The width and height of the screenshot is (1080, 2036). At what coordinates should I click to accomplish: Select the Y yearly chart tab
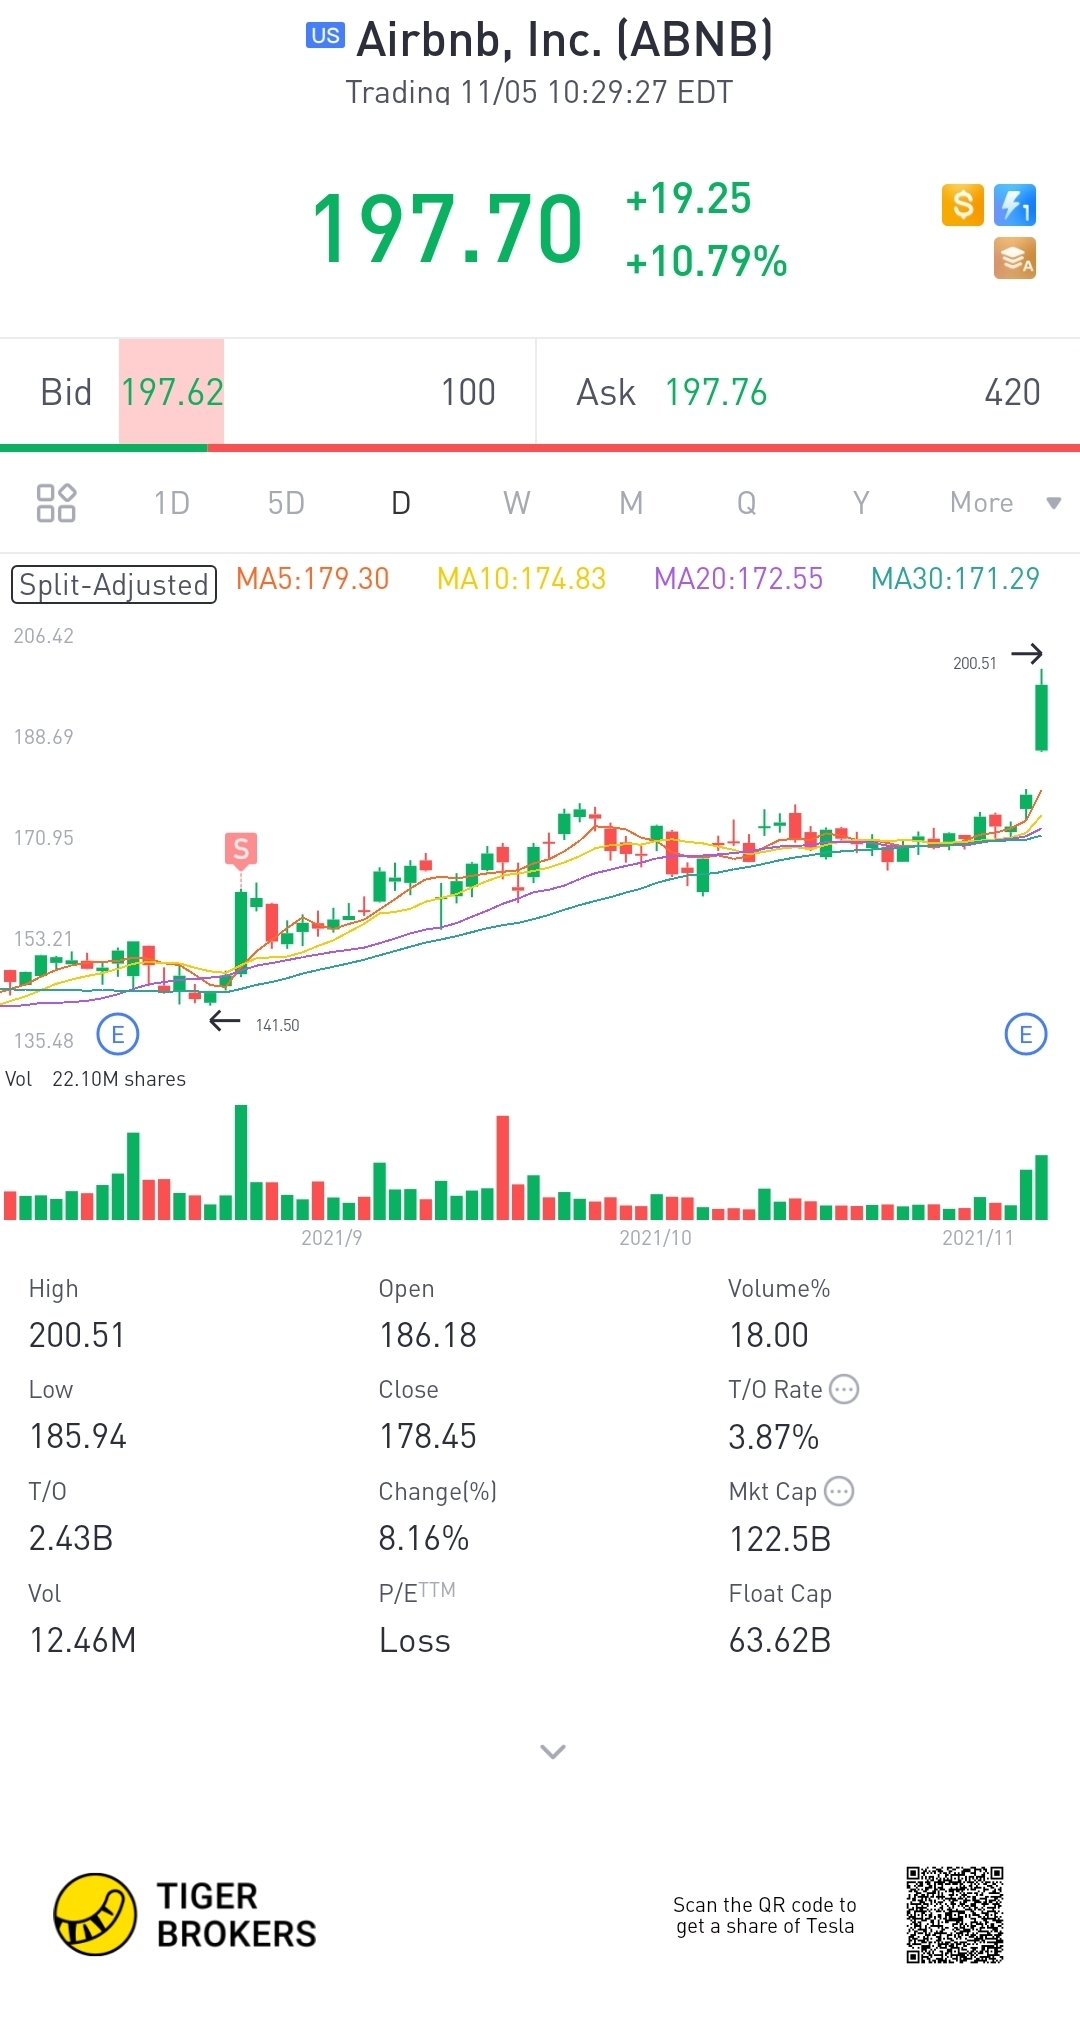coord(861,503)
